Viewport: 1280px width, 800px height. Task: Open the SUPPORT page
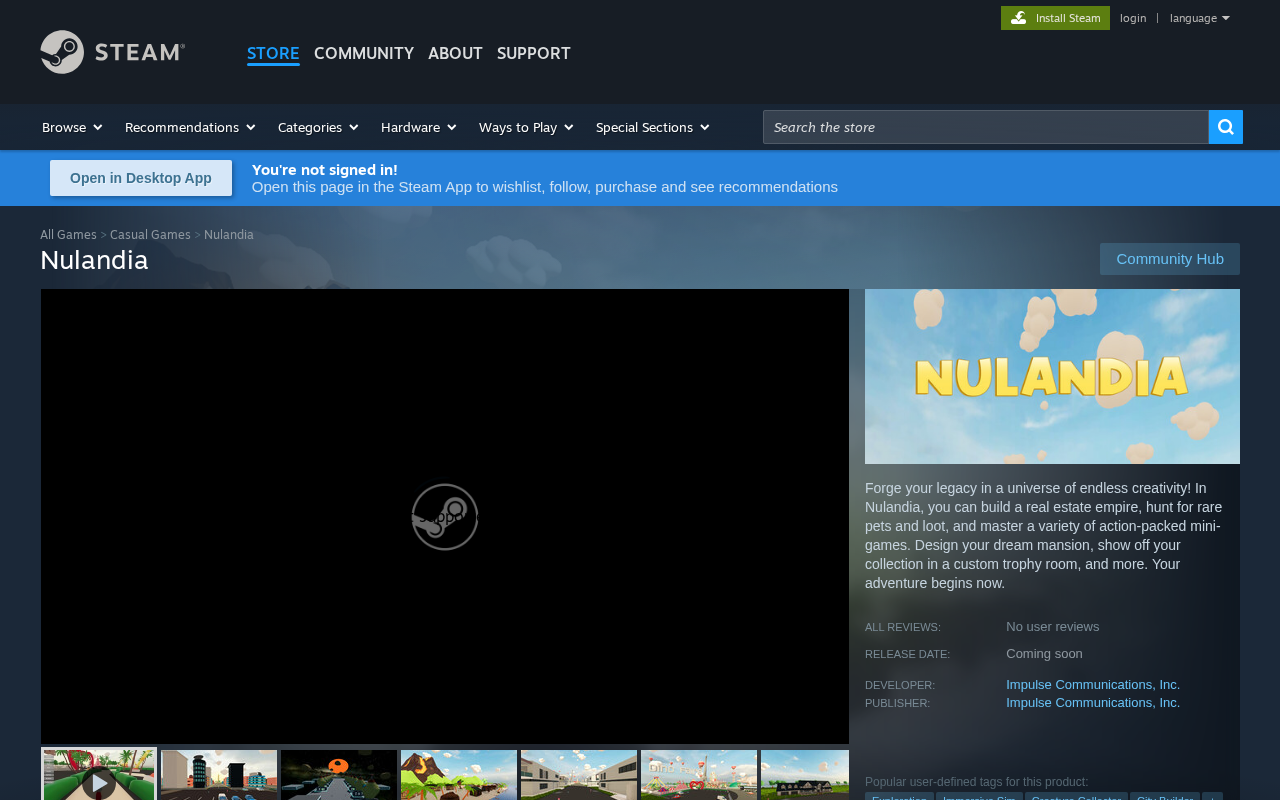coord(534,51)
